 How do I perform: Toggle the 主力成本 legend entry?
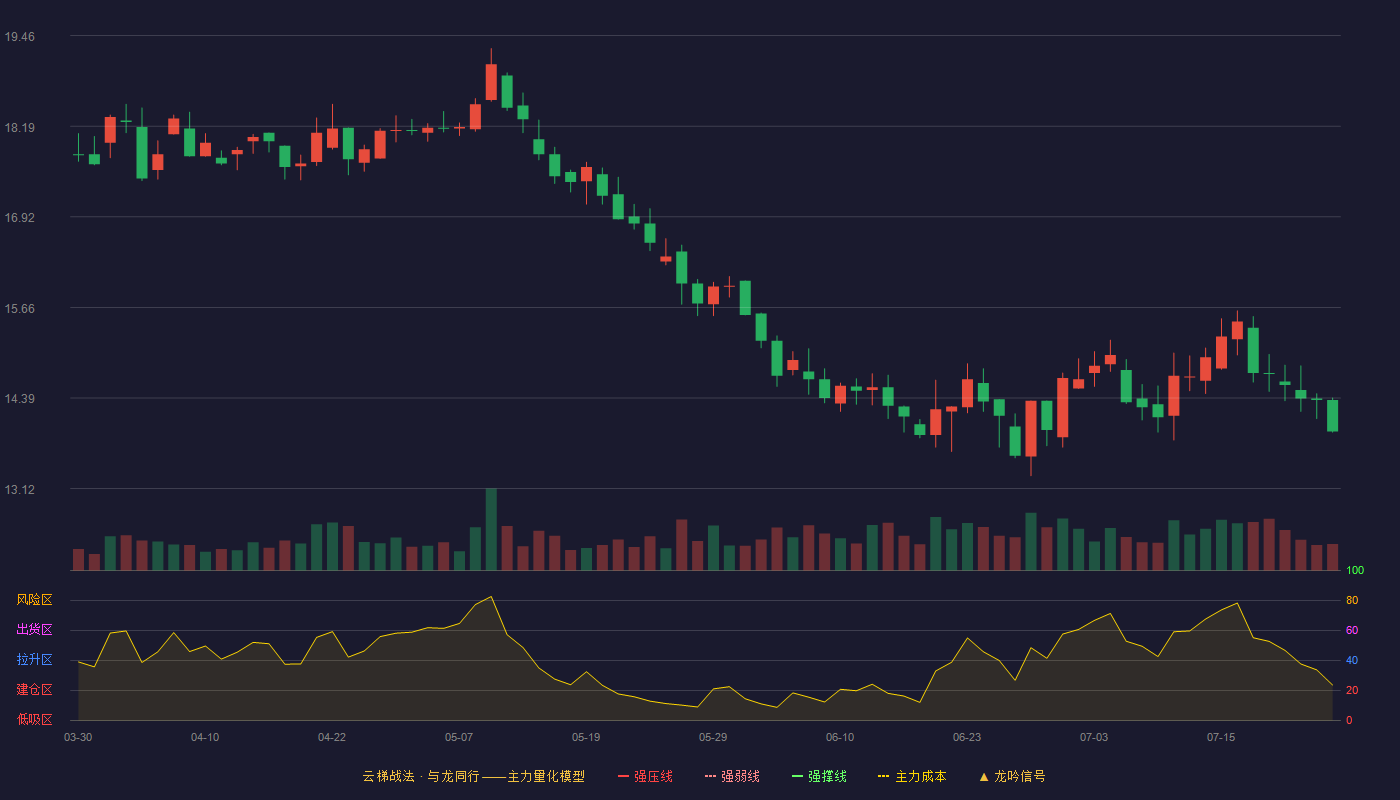913,776
